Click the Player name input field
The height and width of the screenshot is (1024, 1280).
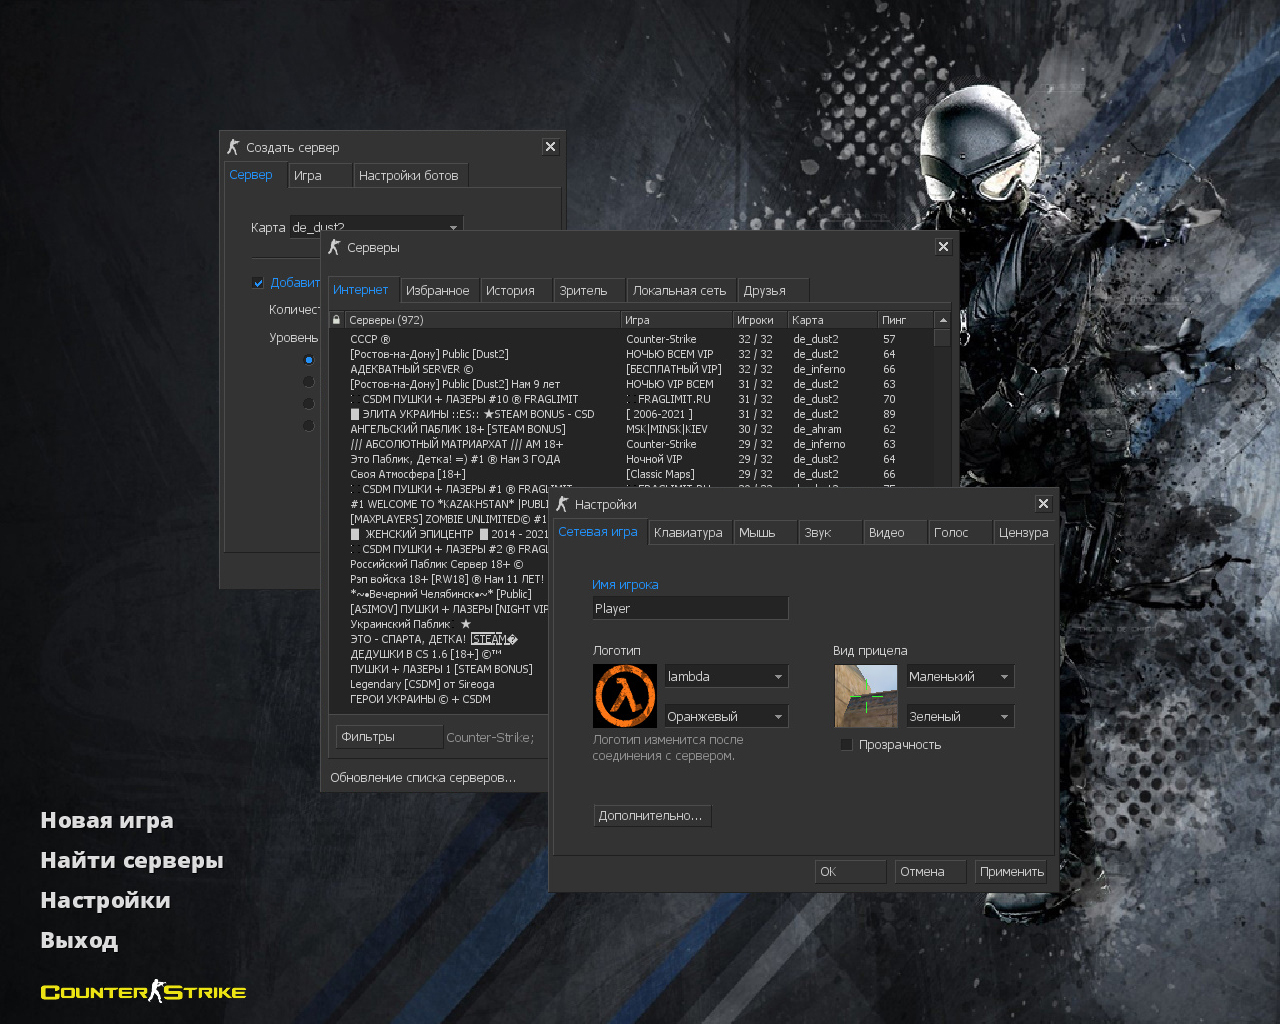click(690, 607)
